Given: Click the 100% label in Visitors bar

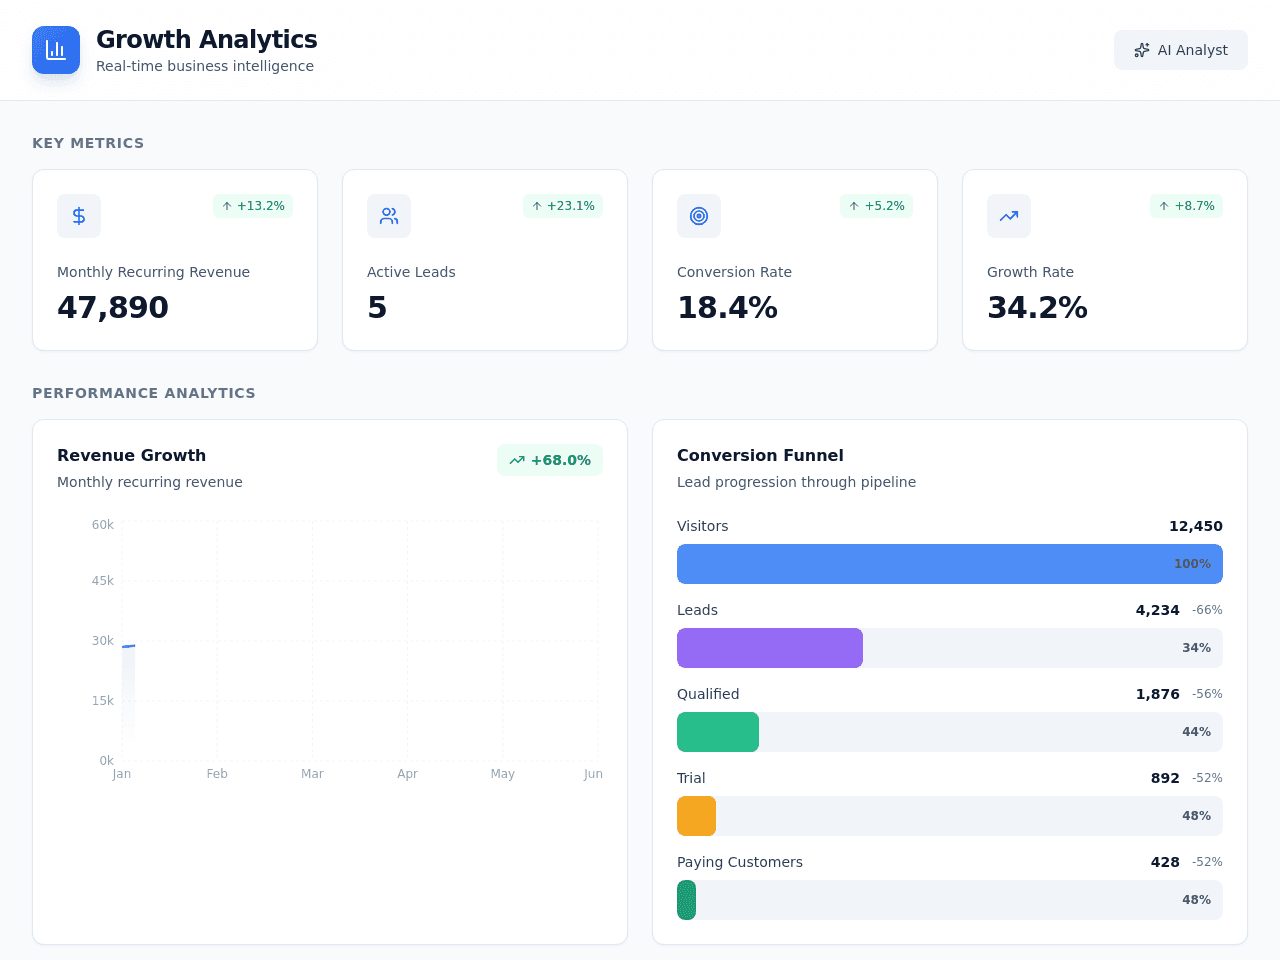Looking at the screenshot, I should click(1192, 564).
